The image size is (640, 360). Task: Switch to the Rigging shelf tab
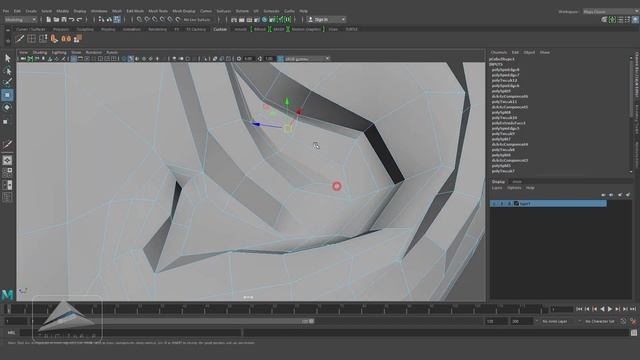coord(108,29)
